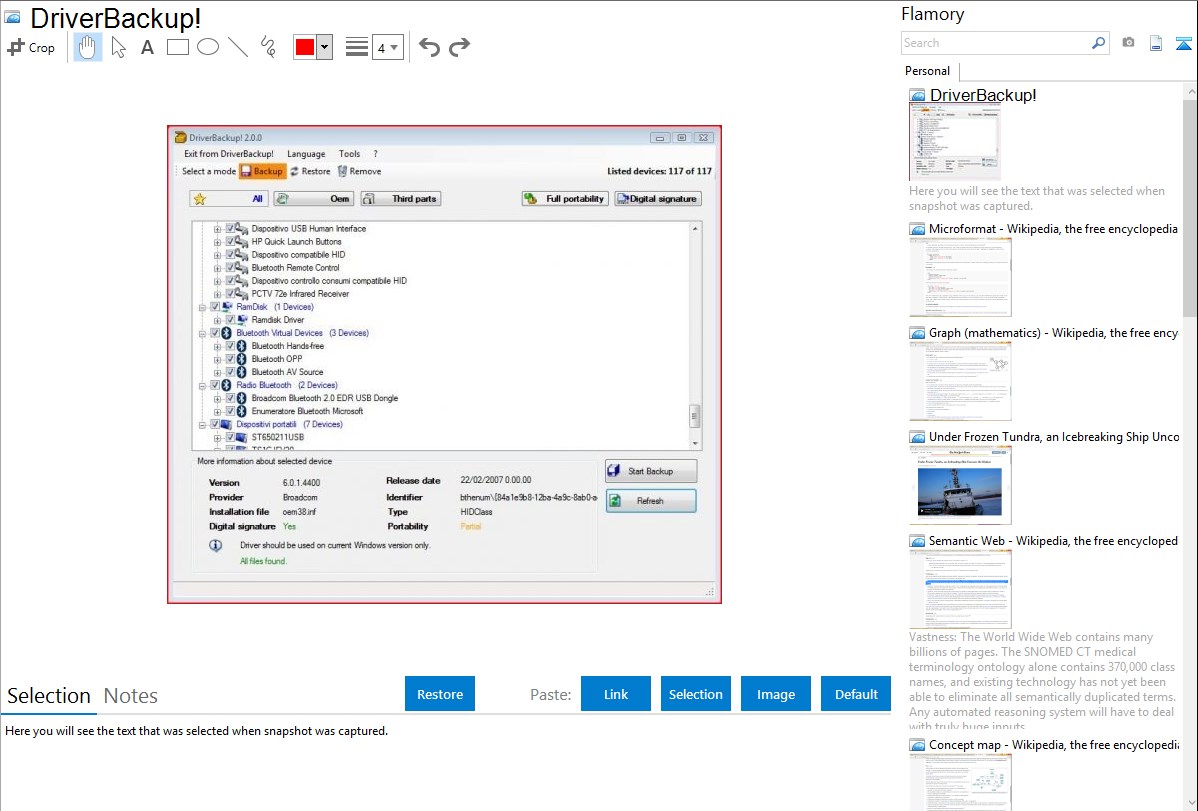Select the straight line tool
The width and height of the screenshot is (1198, 811).
[x=238, y=47]
